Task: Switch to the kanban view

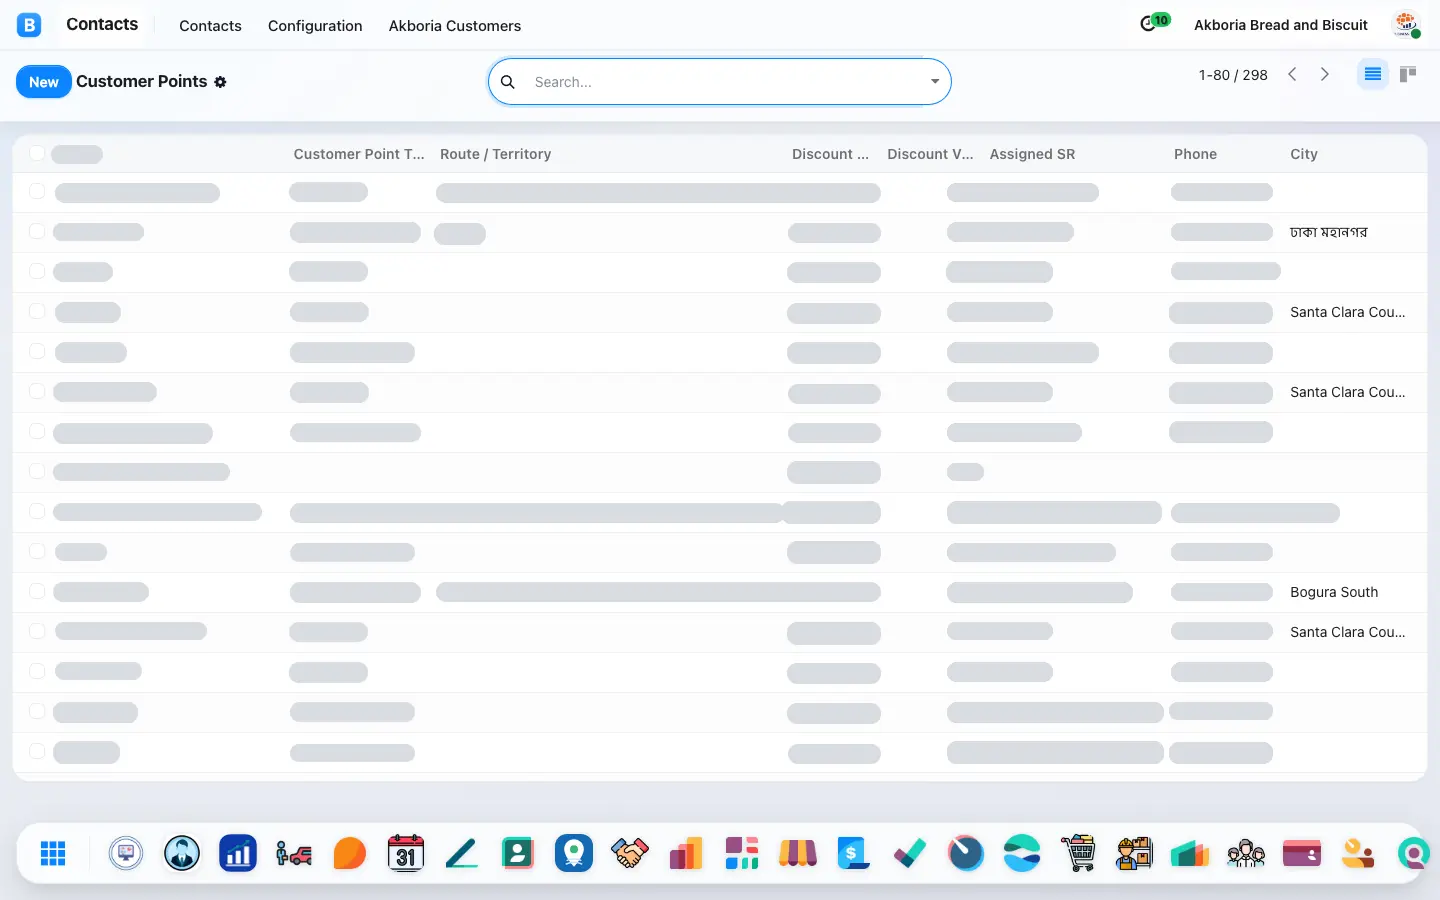Action: click(1408, 74)
